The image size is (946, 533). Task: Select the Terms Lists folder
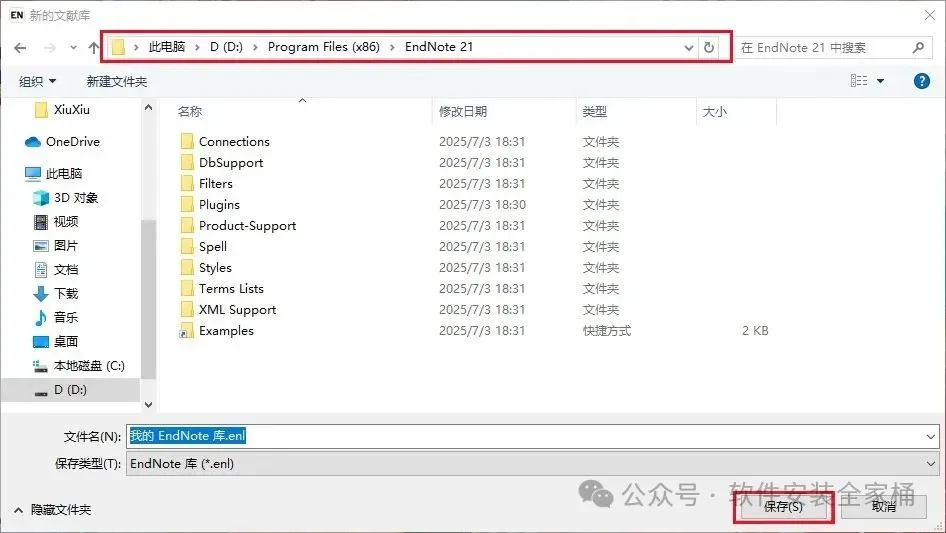tap(231, 289)
